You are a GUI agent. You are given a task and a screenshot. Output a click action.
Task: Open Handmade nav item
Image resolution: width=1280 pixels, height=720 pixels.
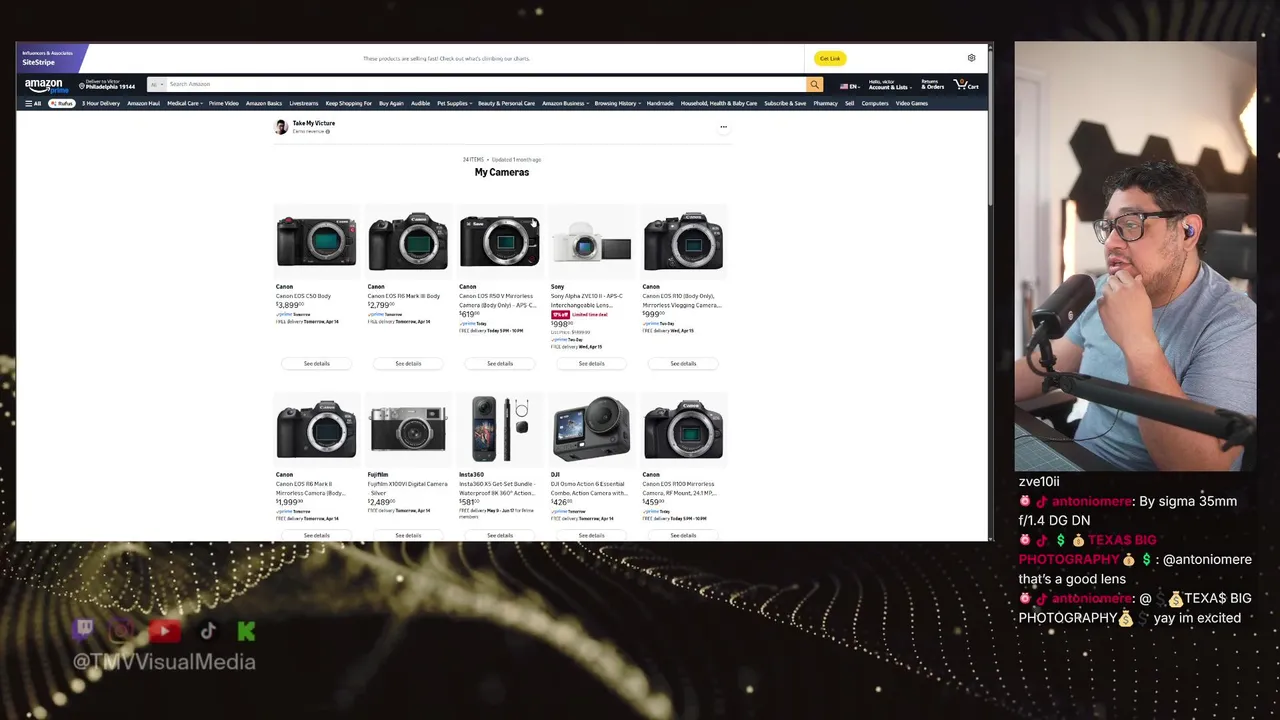pos(660,103)
